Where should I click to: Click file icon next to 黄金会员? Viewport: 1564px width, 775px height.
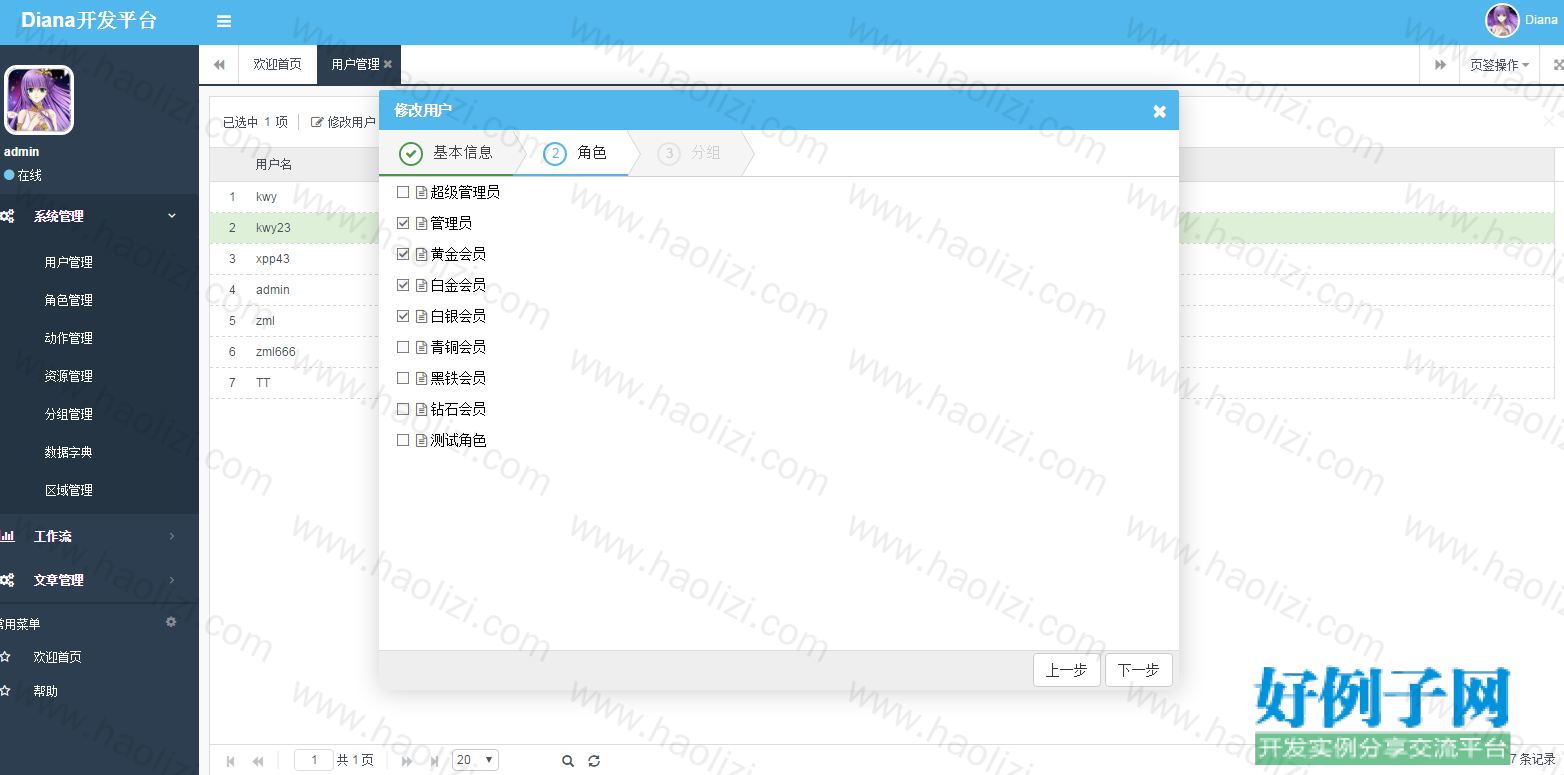[x=421, y=254]
